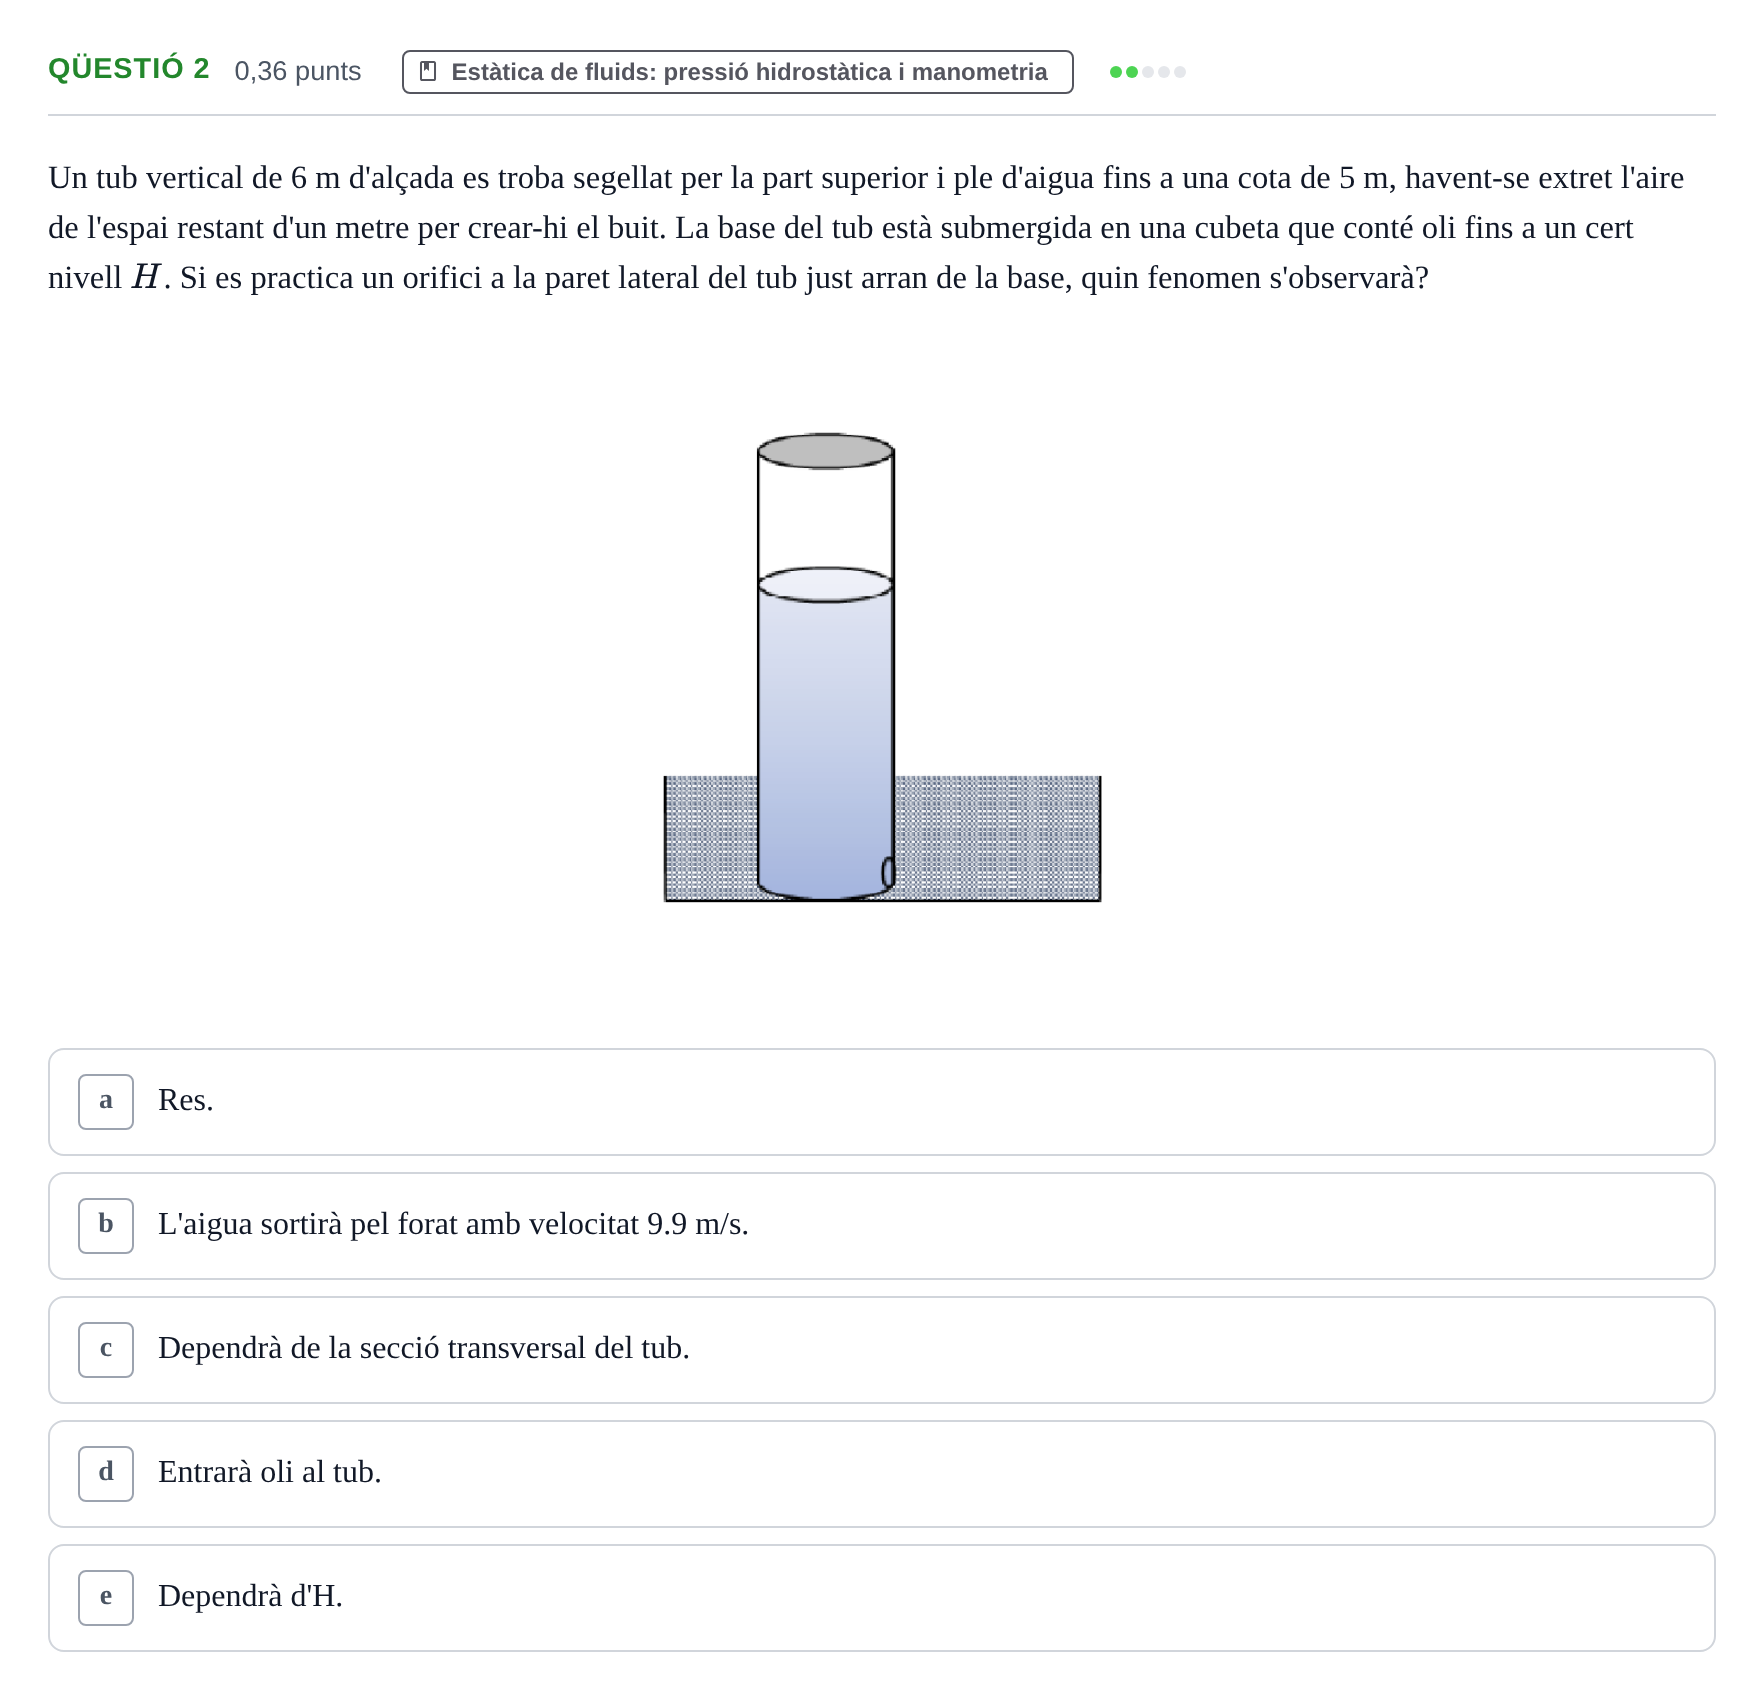Click the book icon in the topic tag
This screenshot has width=1764, height=1700.
428,72
